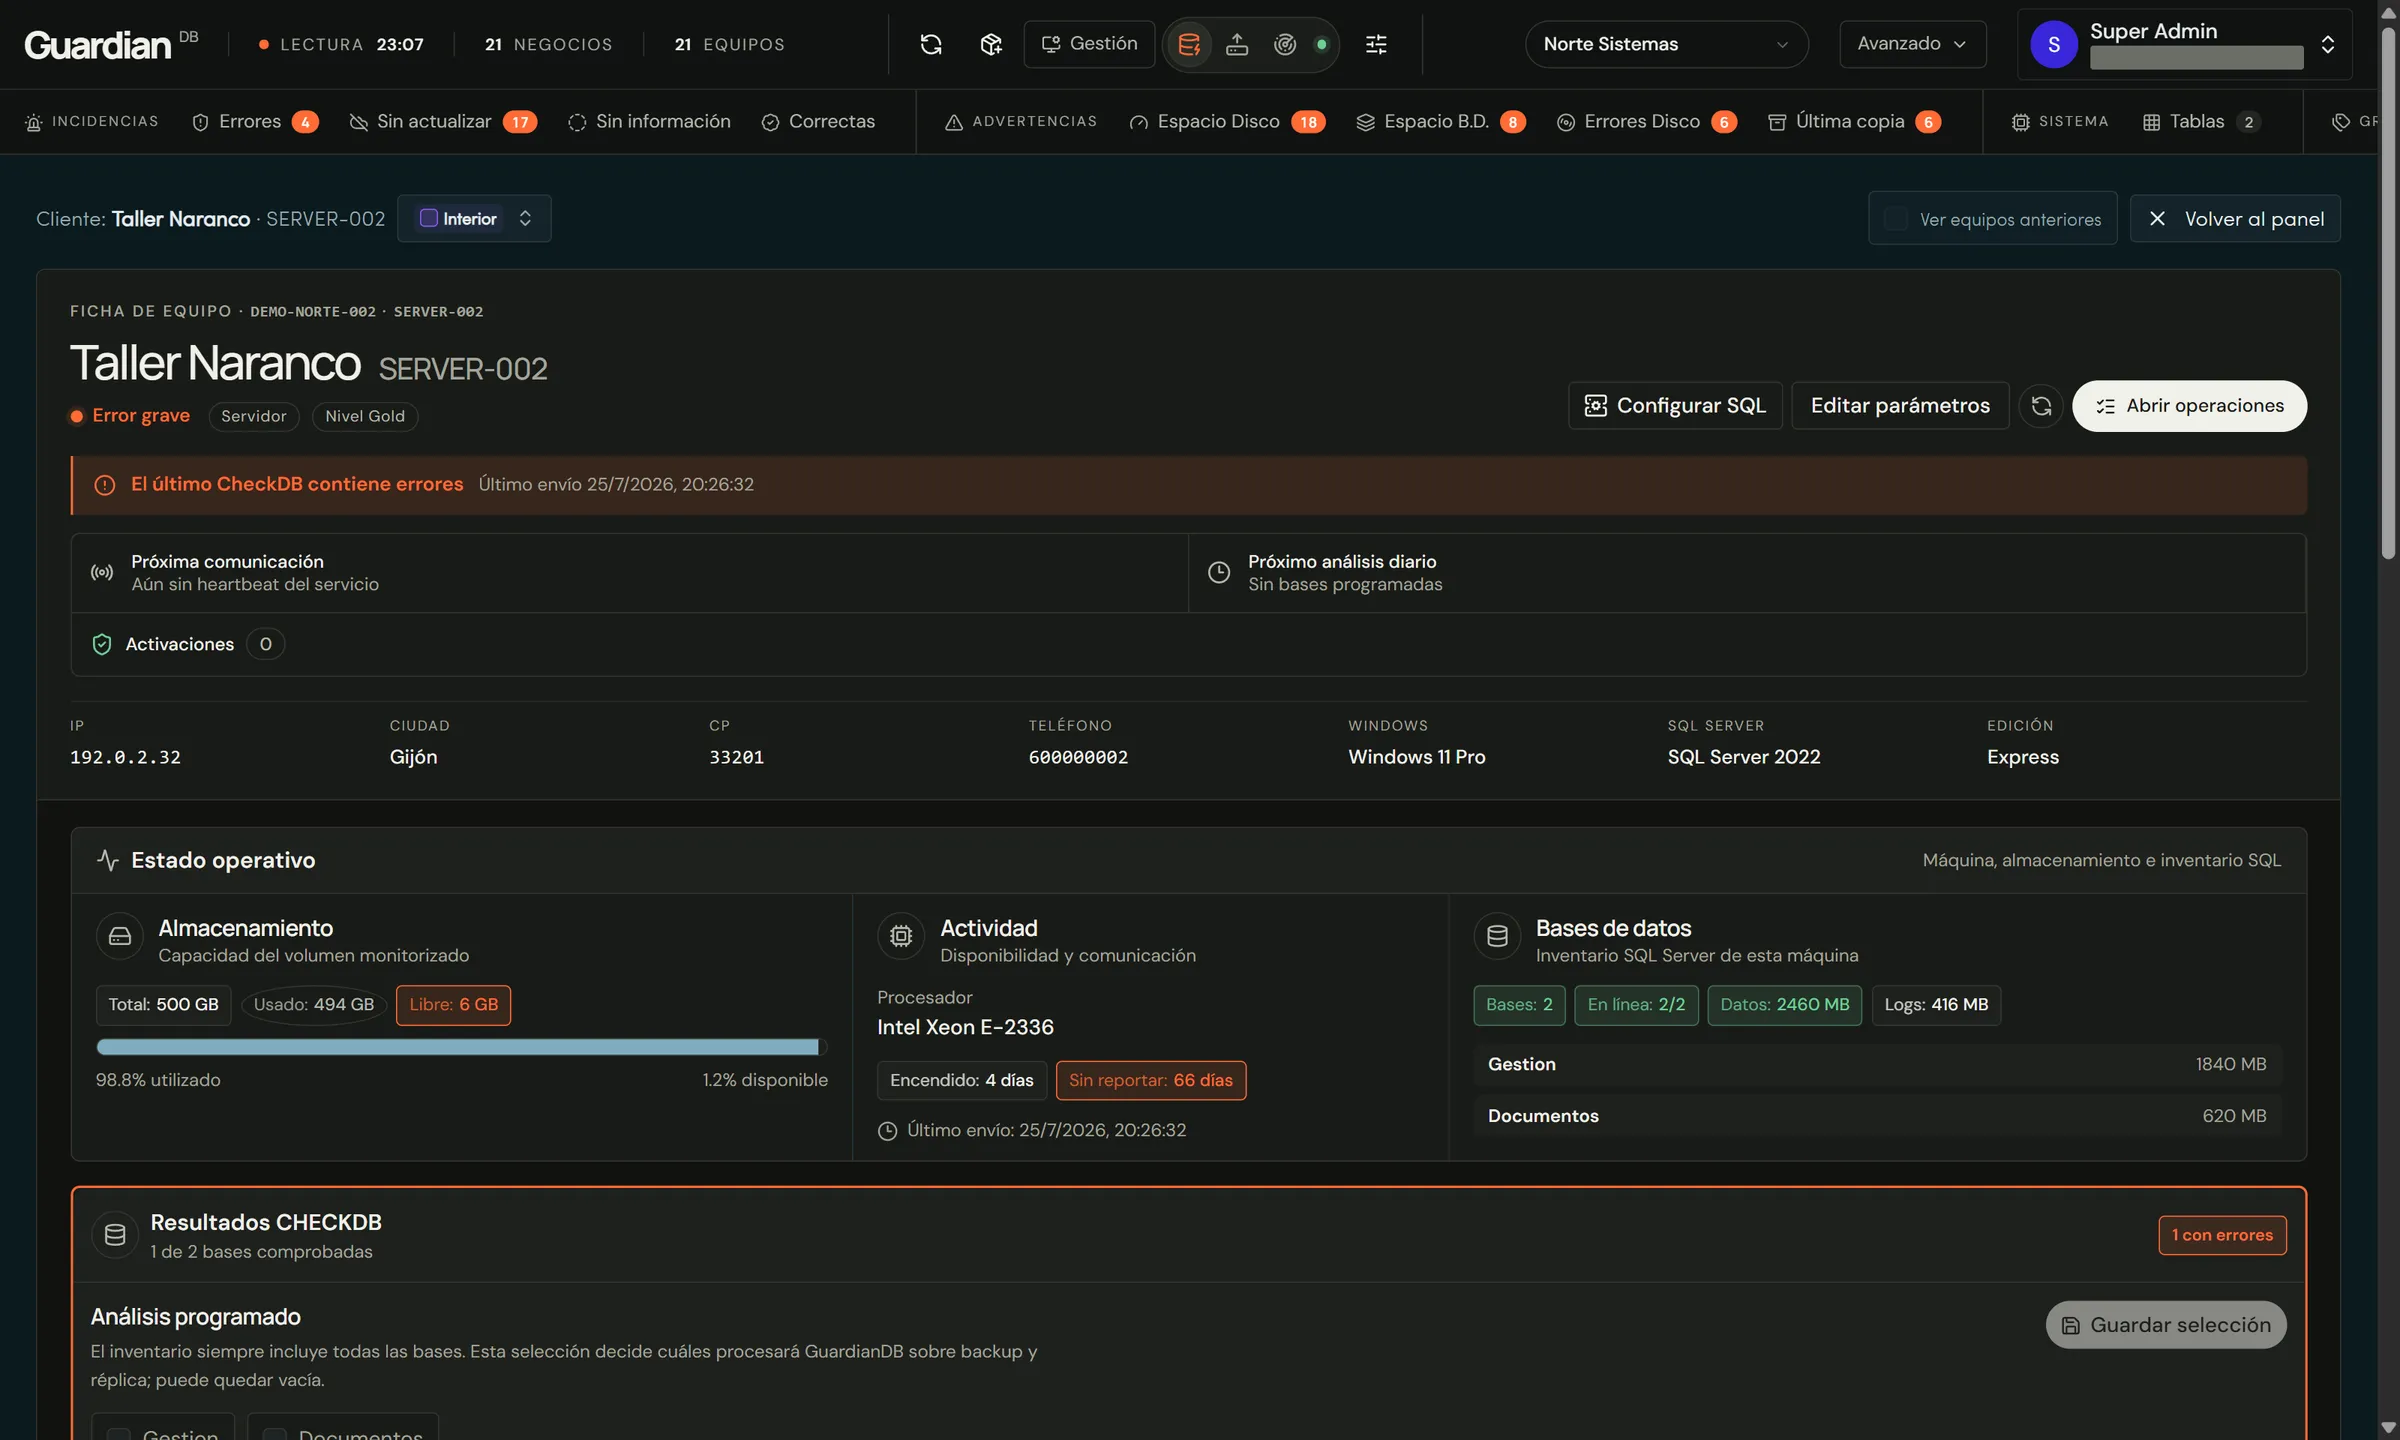Click the Actividad processor chip icon
This screenshot has height=1440, width=2400.
click(901, 937)
